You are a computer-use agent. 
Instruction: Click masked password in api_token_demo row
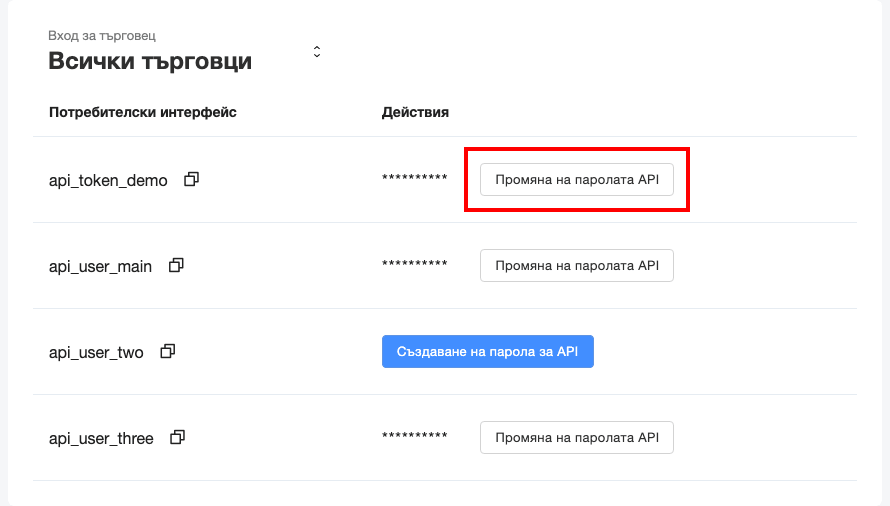click(x=415, y=180)
